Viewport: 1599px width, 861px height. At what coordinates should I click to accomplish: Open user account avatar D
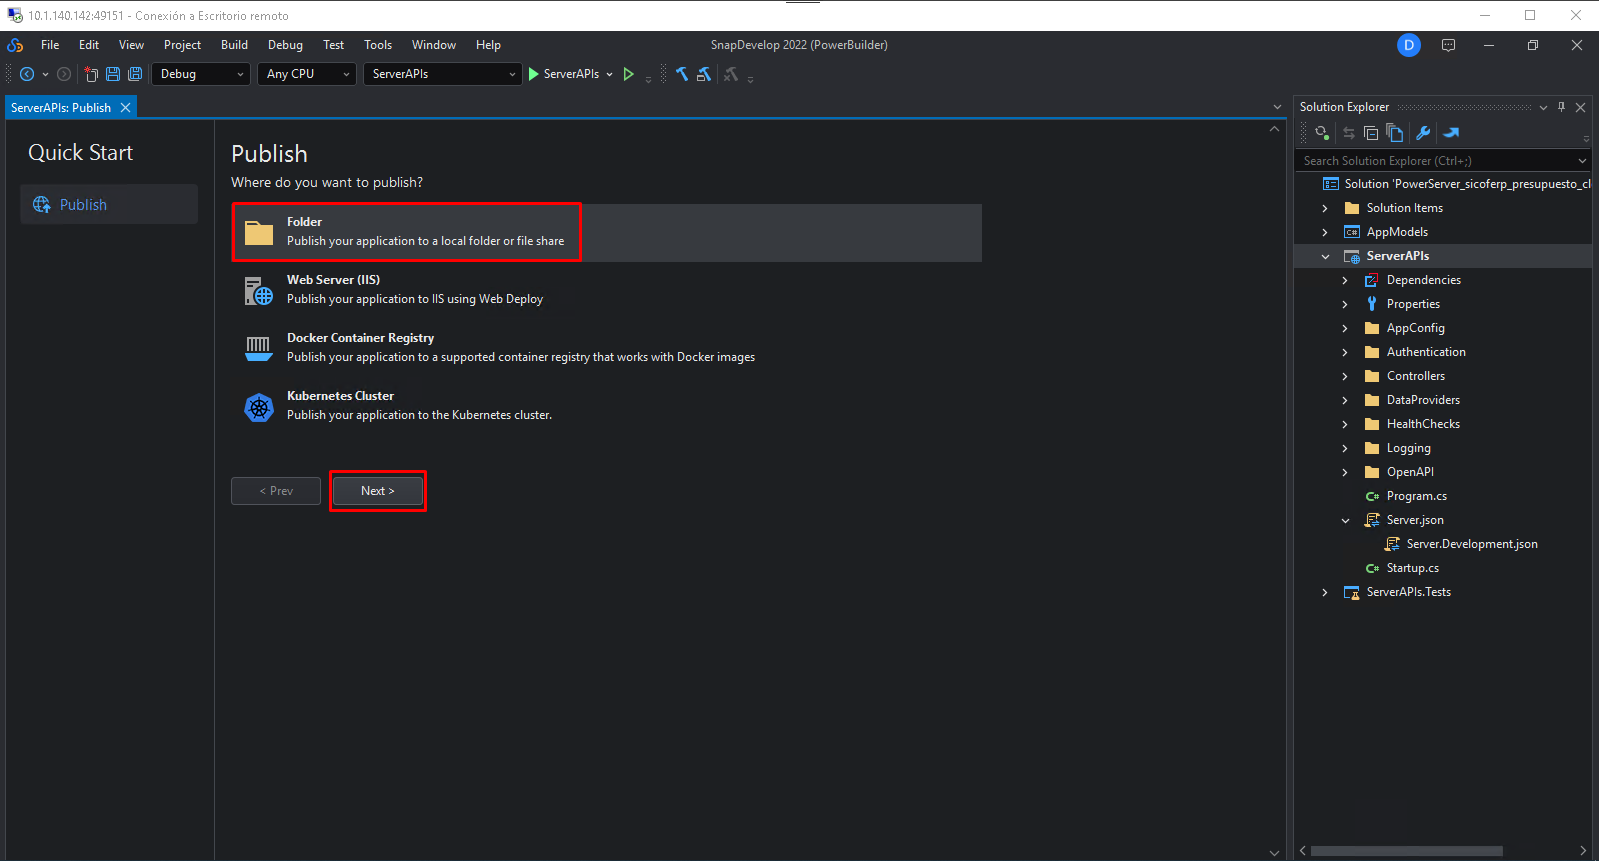[1408, 45]
